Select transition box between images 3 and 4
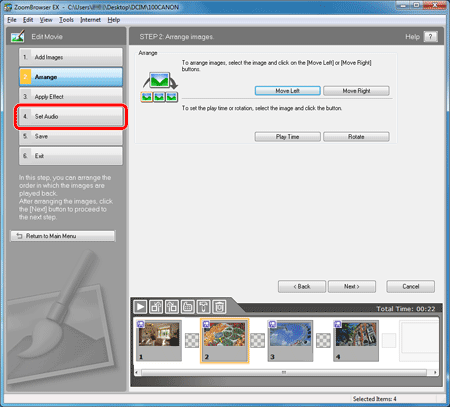Image resolution: width=450 pixels, height=407 pixels. click(323, 340)
